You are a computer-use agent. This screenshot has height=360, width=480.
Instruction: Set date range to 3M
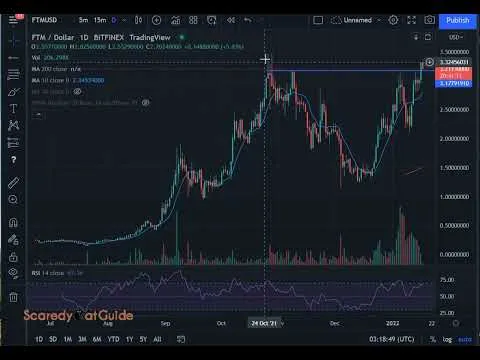(x=82, y=339)
